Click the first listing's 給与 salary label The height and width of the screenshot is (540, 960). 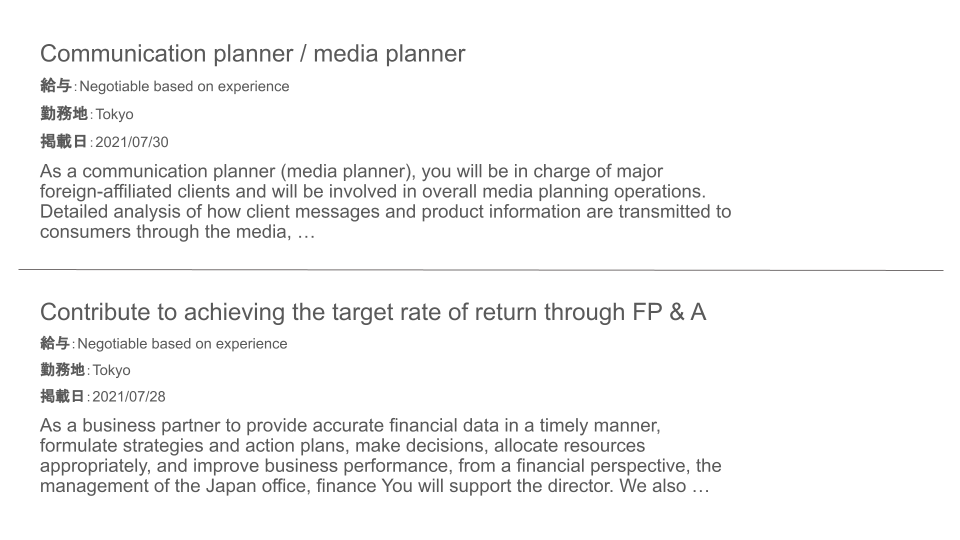pyautogui.click(x=56, y=86)
